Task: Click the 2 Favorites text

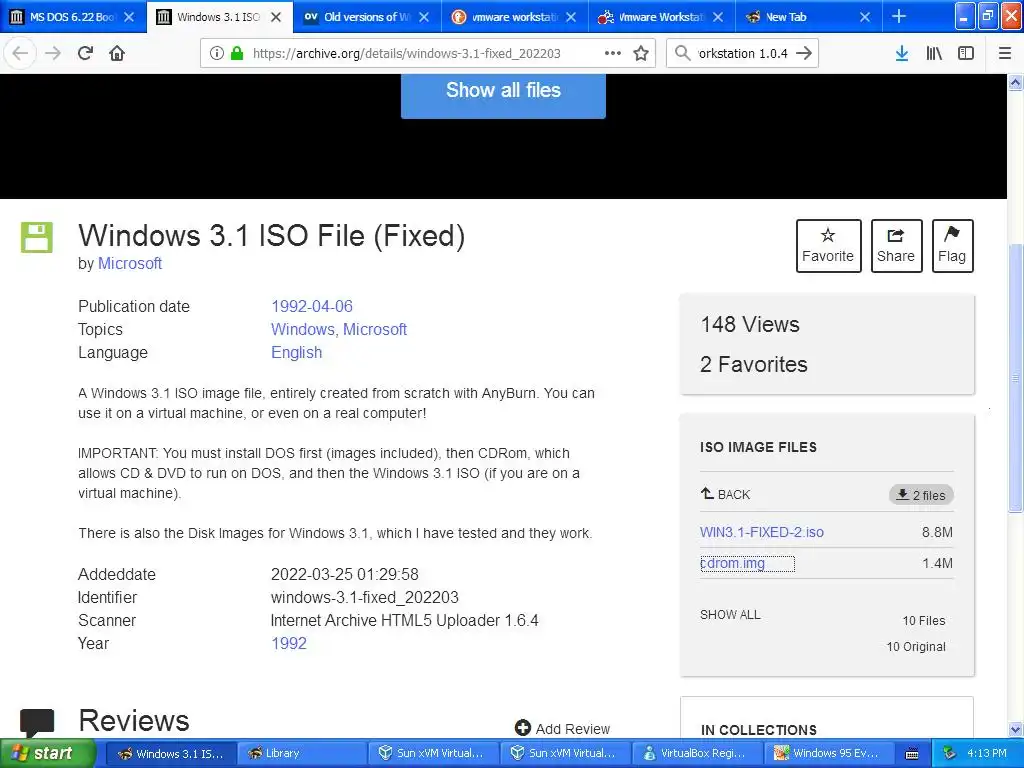Action: (754, 364)
